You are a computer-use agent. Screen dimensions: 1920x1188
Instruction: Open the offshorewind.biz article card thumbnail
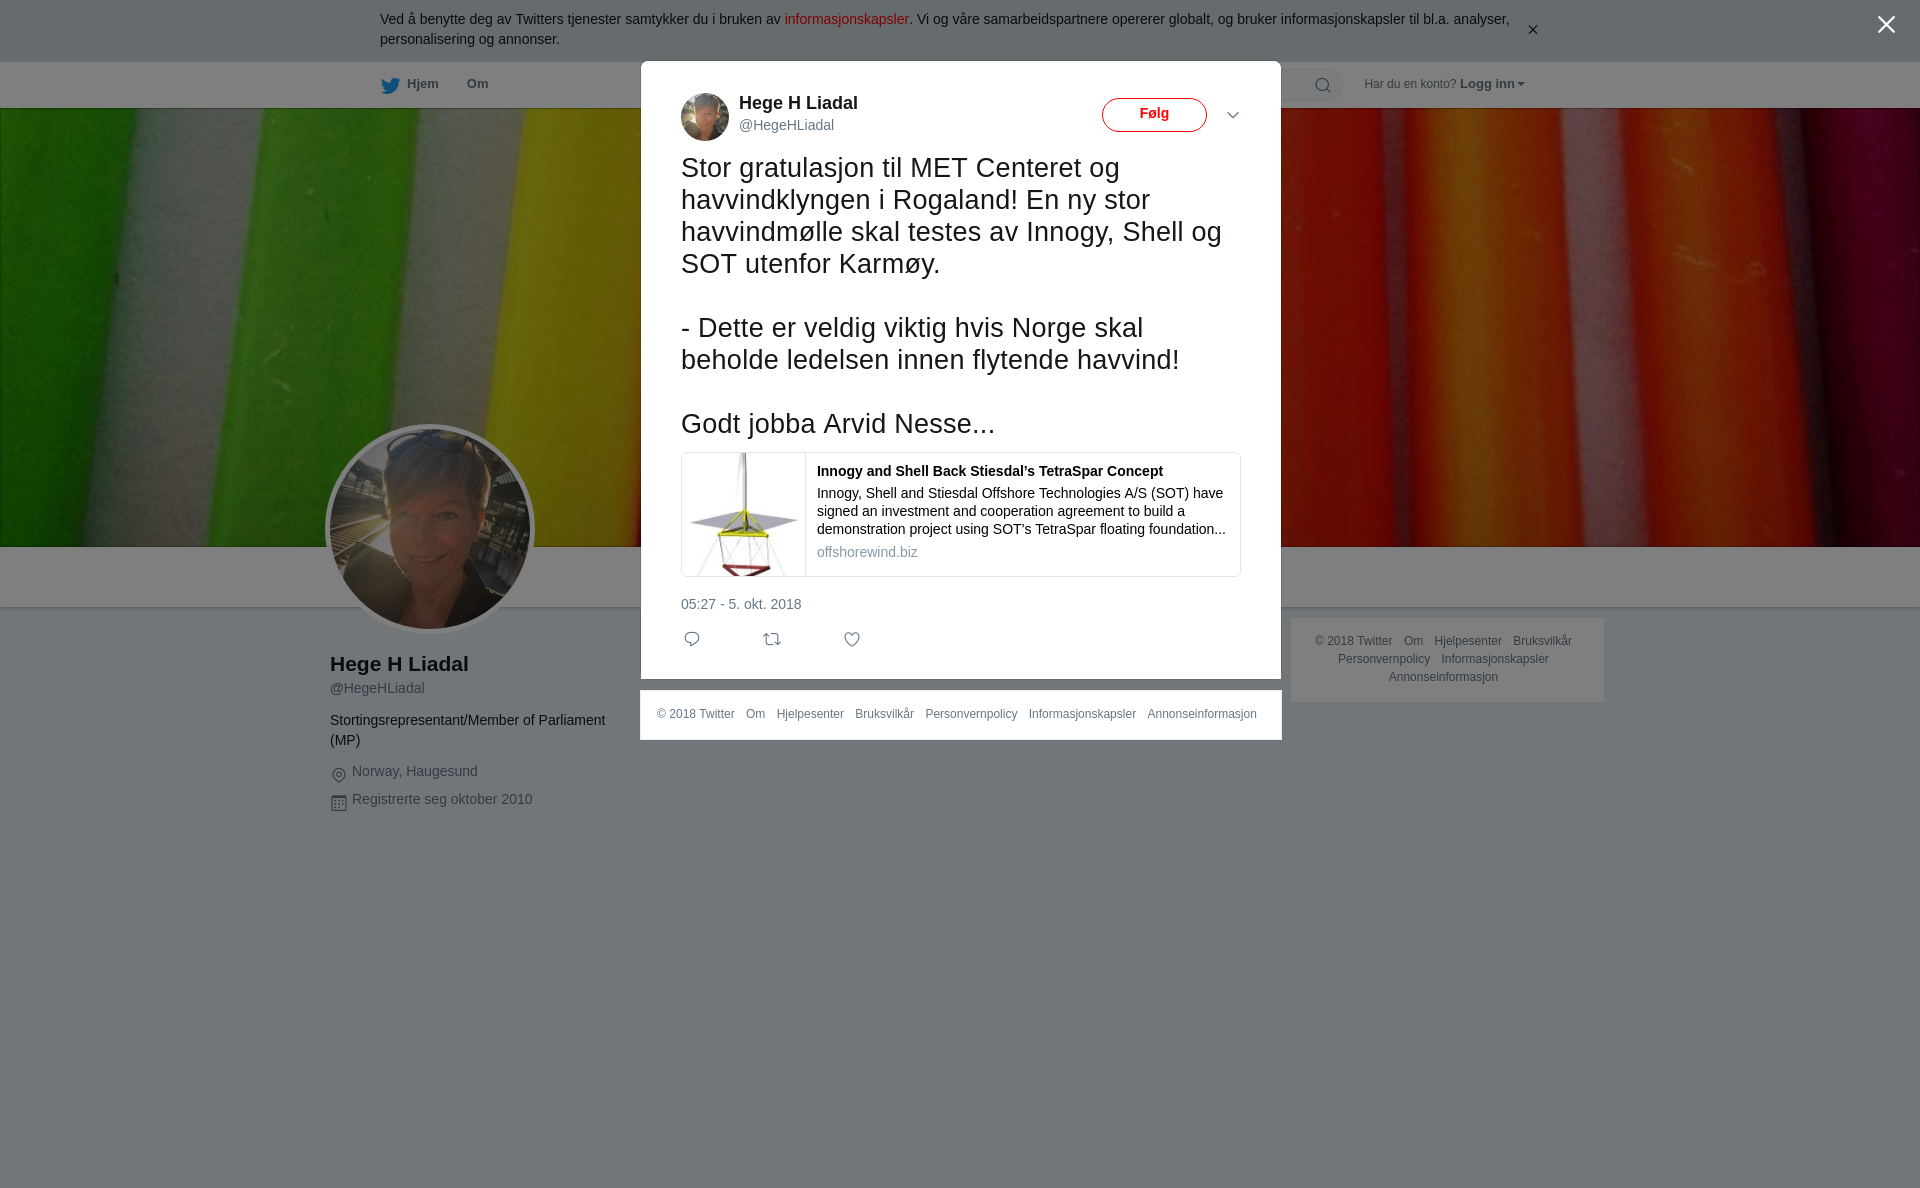(744, 515)
